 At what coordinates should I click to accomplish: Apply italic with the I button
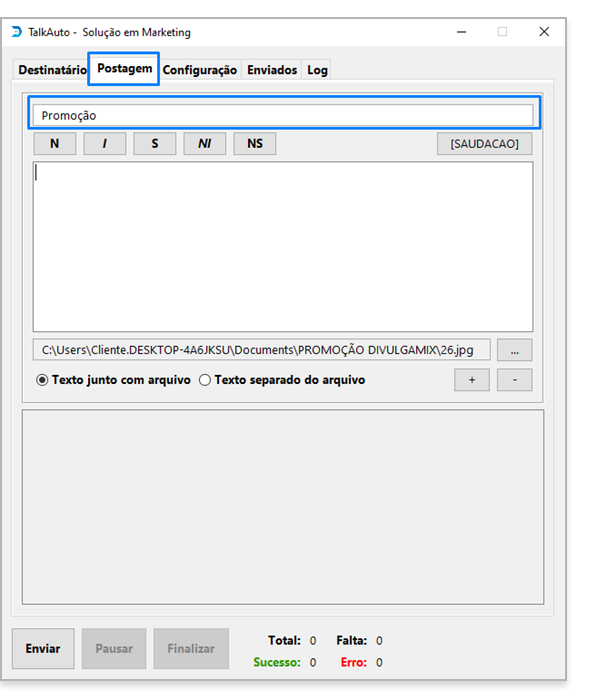105,144
